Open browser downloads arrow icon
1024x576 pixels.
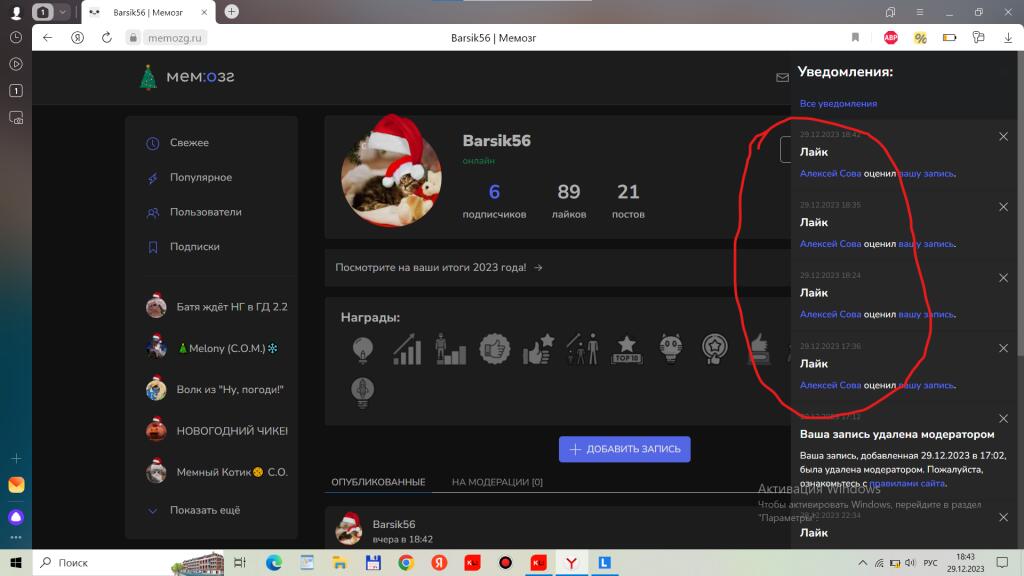tap(1008, 38)
